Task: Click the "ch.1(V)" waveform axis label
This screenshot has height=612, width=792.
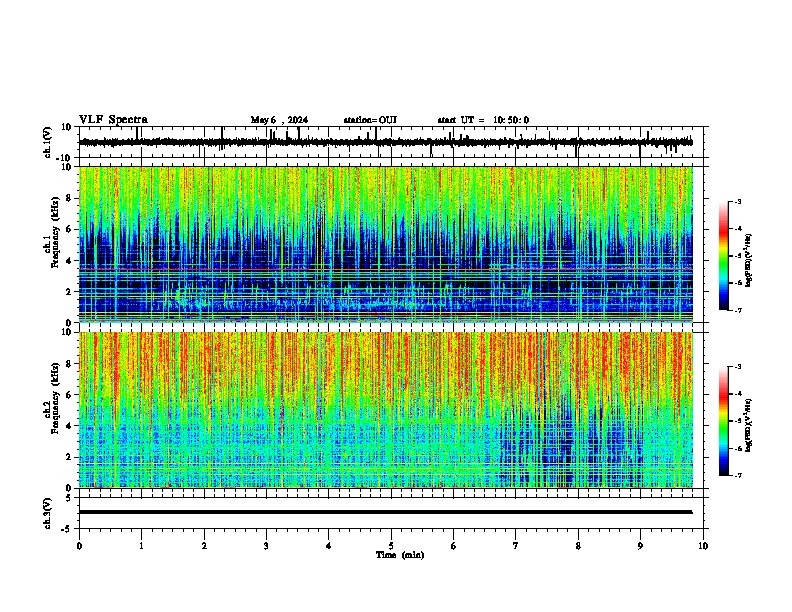Action: coord(48,142)
